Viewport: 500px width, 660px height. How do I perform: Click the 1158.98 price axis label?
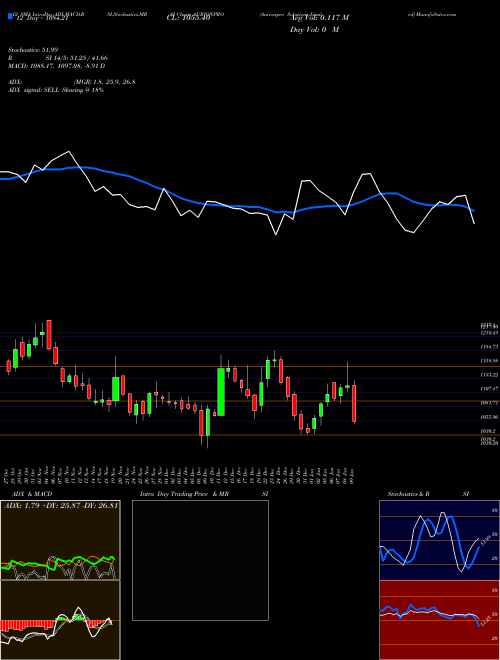coord(489,361)
